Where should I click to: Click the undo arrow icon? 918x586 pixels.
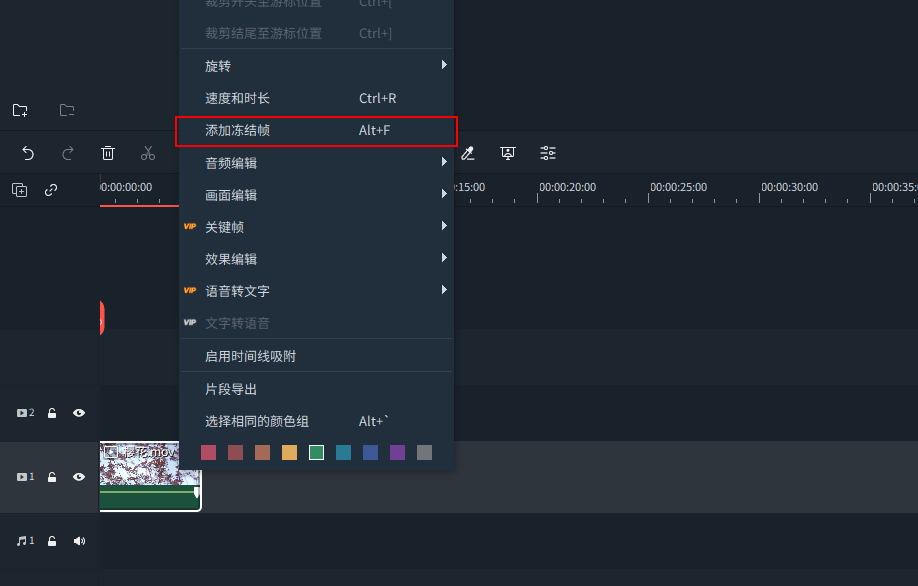(x=28, y=153)
